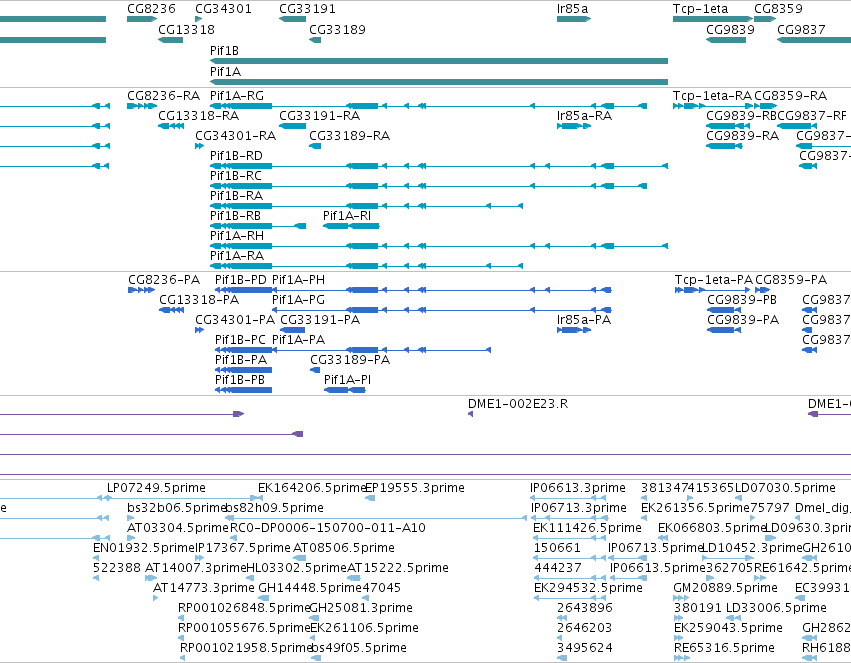Click the CG34301 gene label
The image size is (851, 663).
[x=223, y=9]
